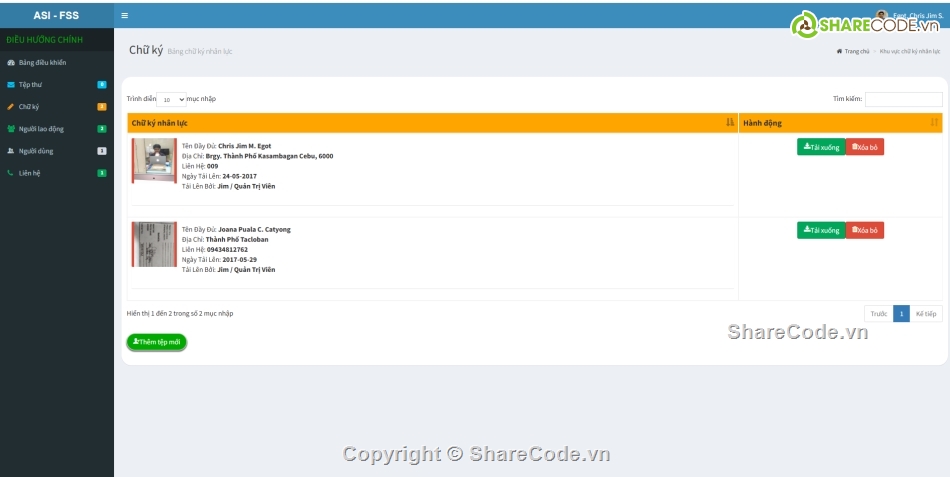Open Tệp thư menu item
Screen dimensions: 950x477
(x=57, y=85)
